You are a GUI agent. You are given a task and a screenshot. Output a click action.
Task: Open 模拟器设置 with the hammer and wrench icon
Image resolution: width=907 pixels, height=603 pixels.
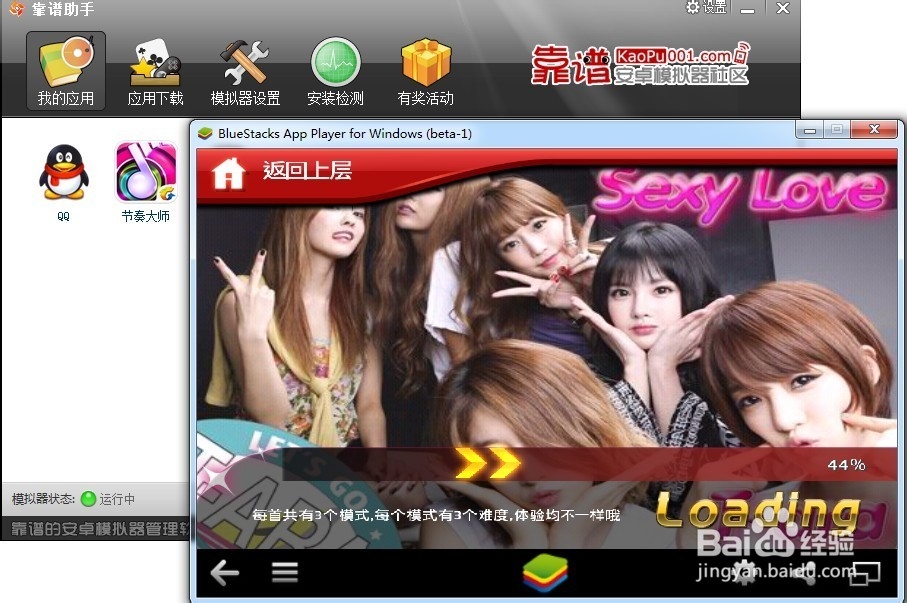click(245, 72)
